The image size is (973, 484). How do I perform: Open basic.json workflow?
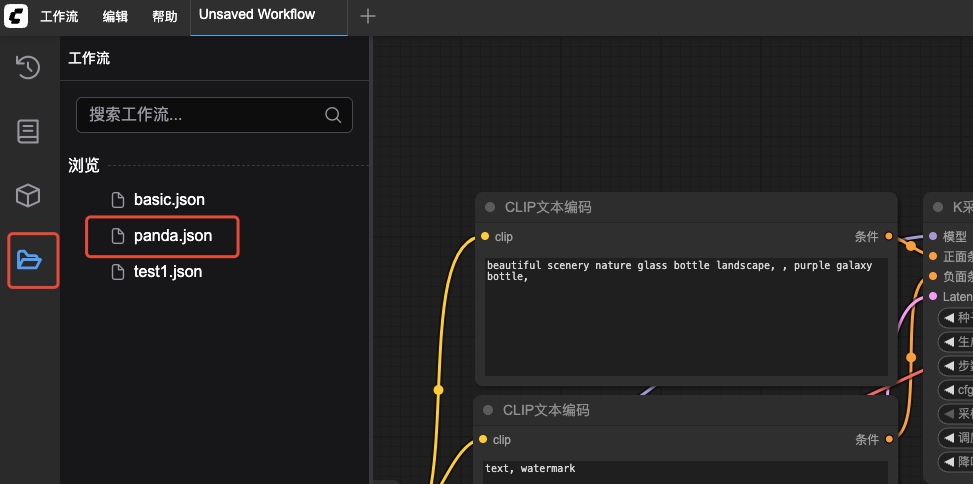(x=169, y=200)
